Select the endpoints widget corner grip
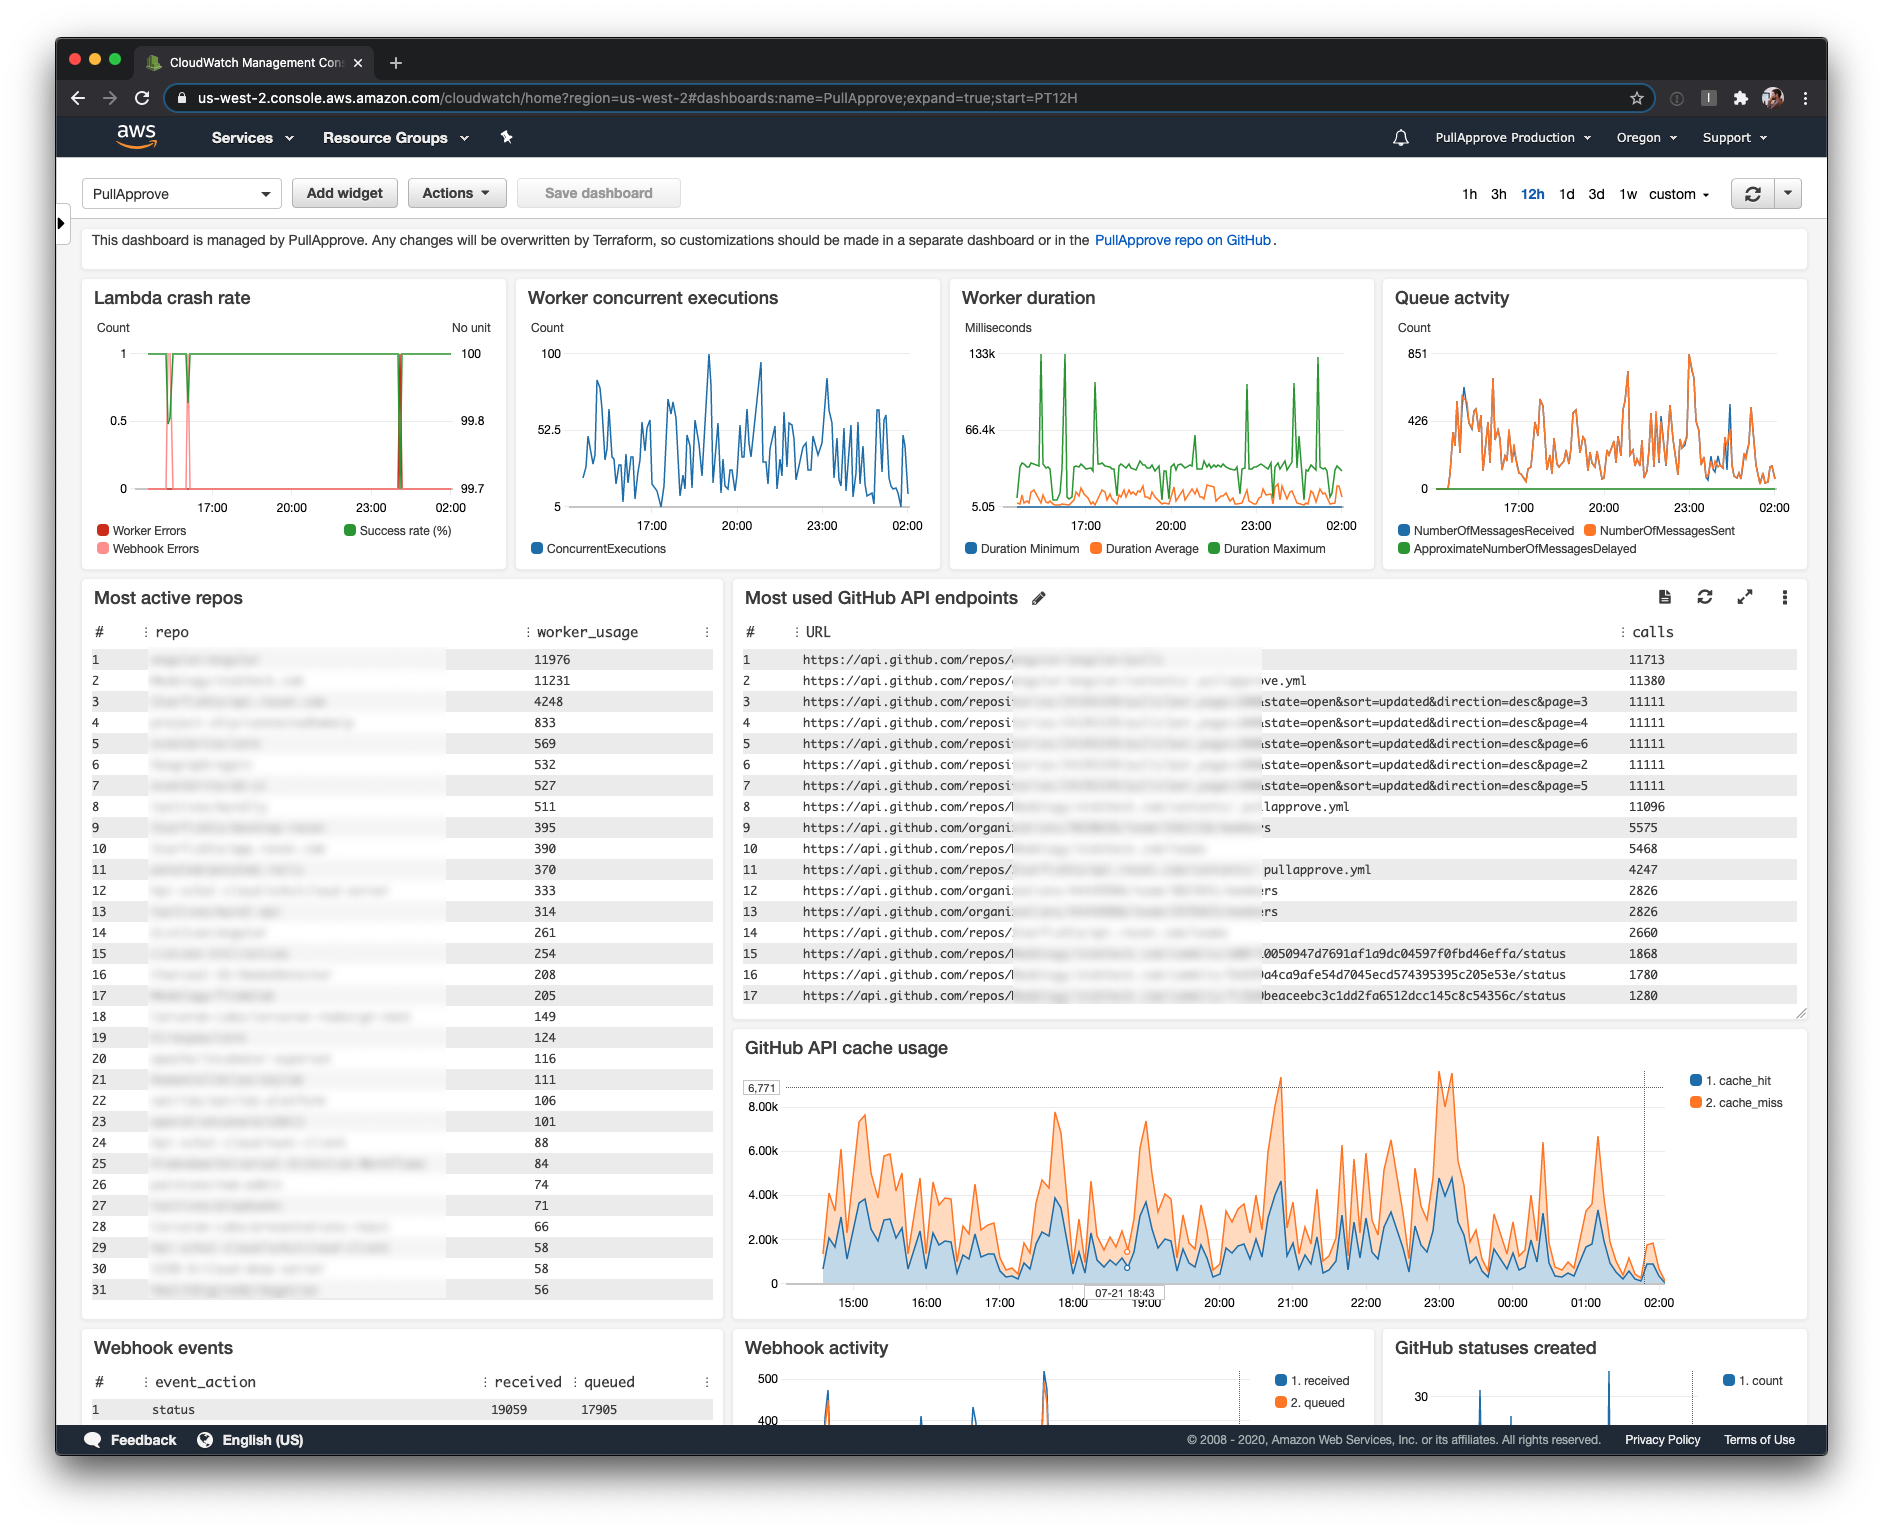This screenshot has width=1883, height=1529. tap(1801, 1013)
